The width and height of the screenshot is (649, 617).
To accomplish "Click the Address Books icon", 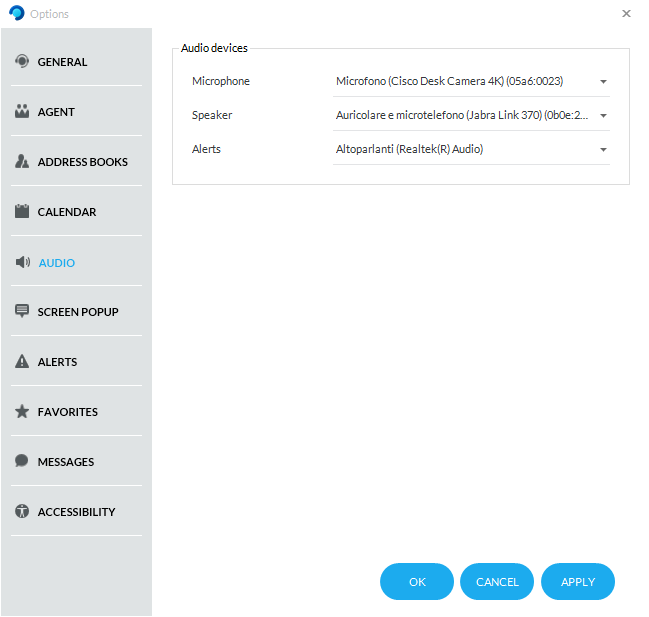I will [22, 162].
